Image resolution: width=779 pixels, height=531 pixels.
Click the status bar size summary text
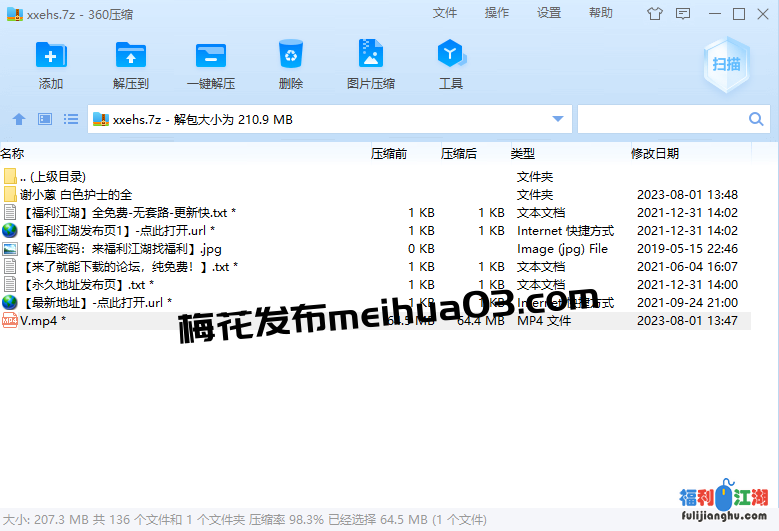[x=244, y=520]
